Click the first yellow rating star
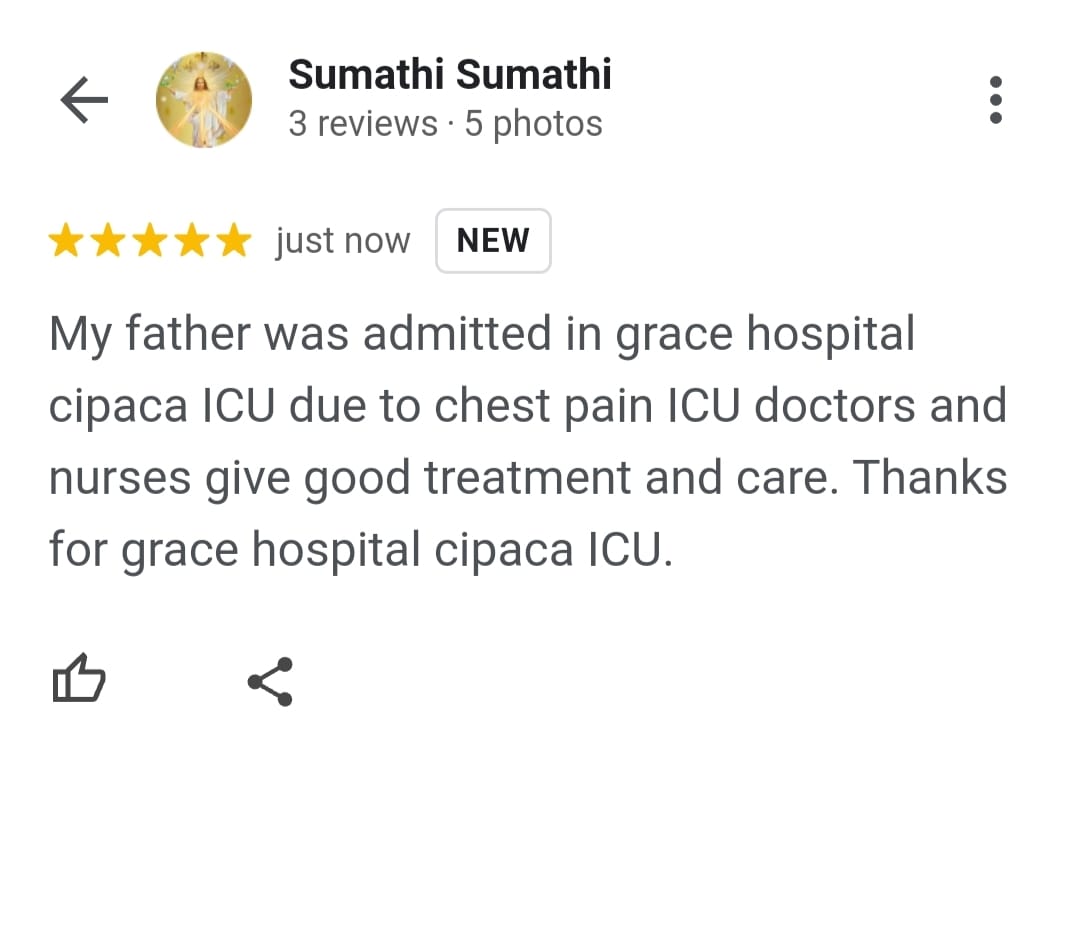The height and width of the screenshot is (925, 1080). pos(66,241)
